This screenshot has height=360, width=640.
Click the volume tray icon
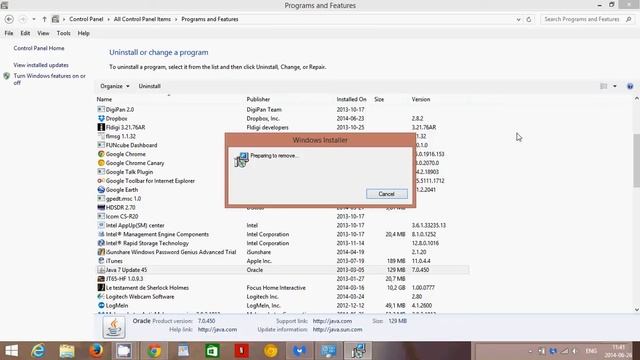click(574, 351)
